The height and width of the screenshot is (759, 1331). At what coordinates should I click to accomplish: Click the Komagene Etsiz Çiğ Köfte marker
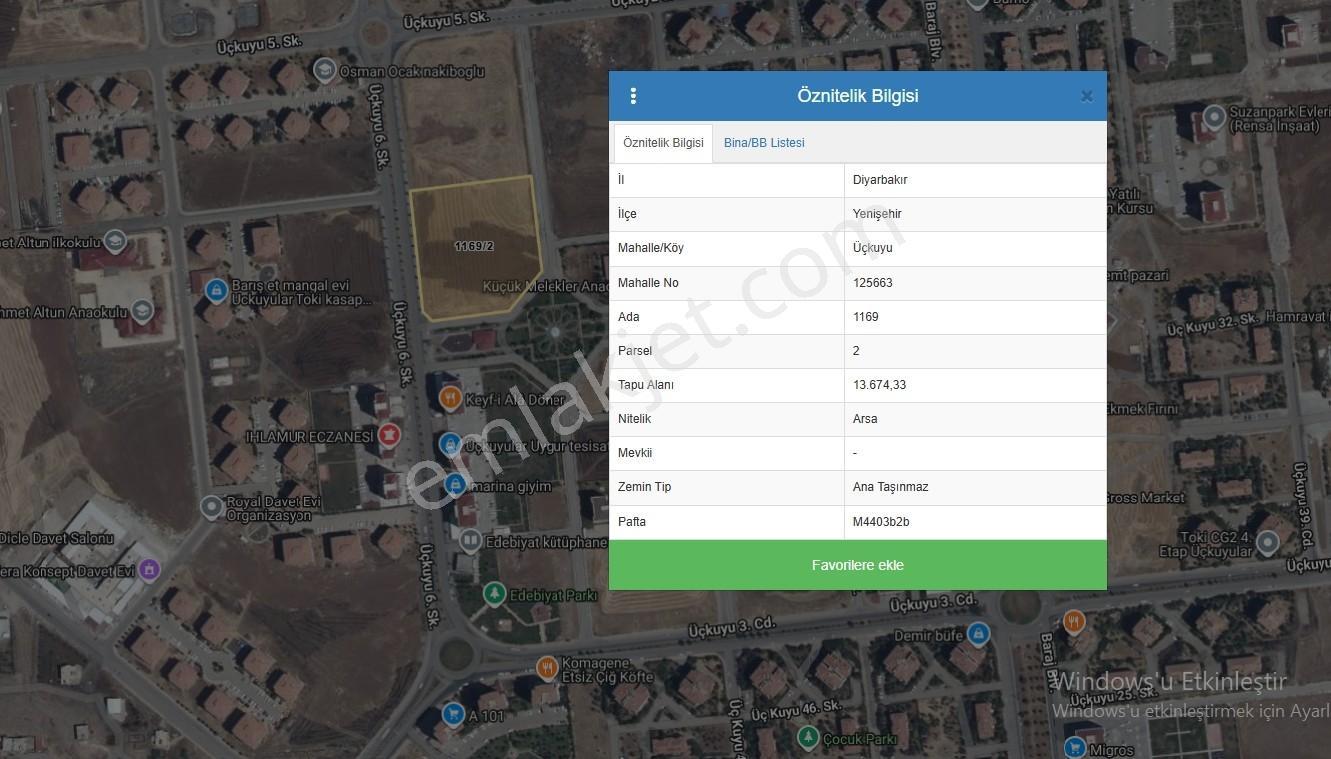pyautogui.click(x=547, y=668)
